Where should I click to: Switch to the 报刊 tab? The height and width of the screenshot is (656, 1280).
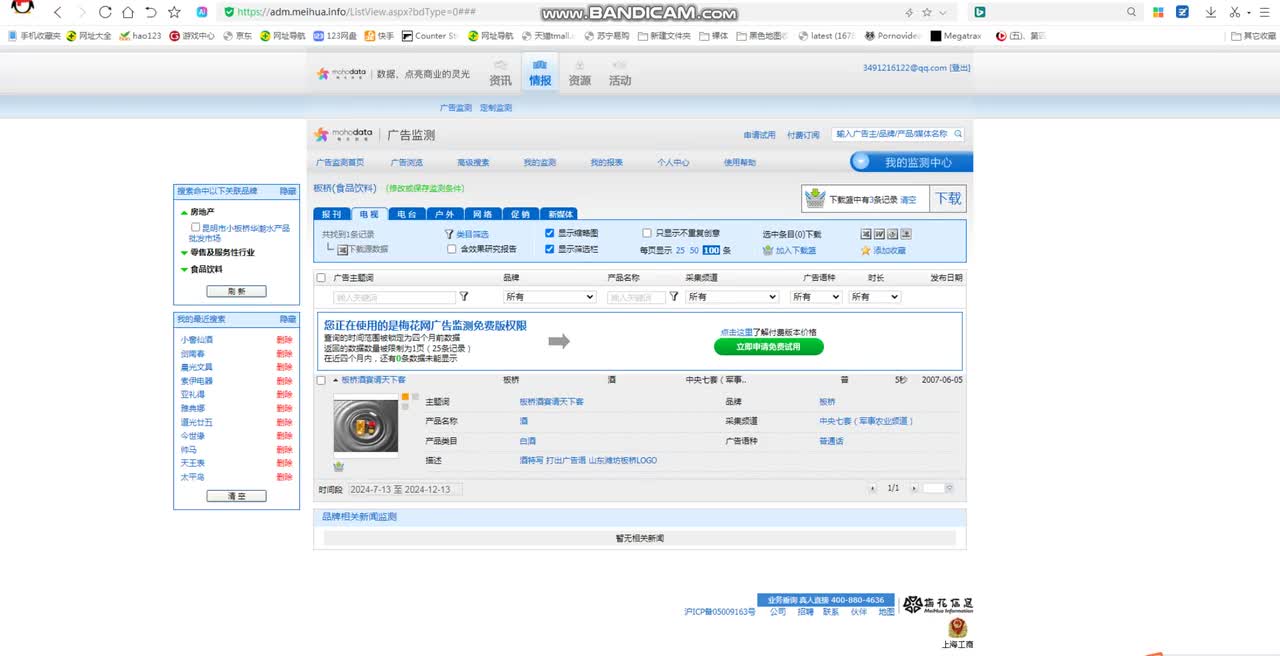(332, 214)
